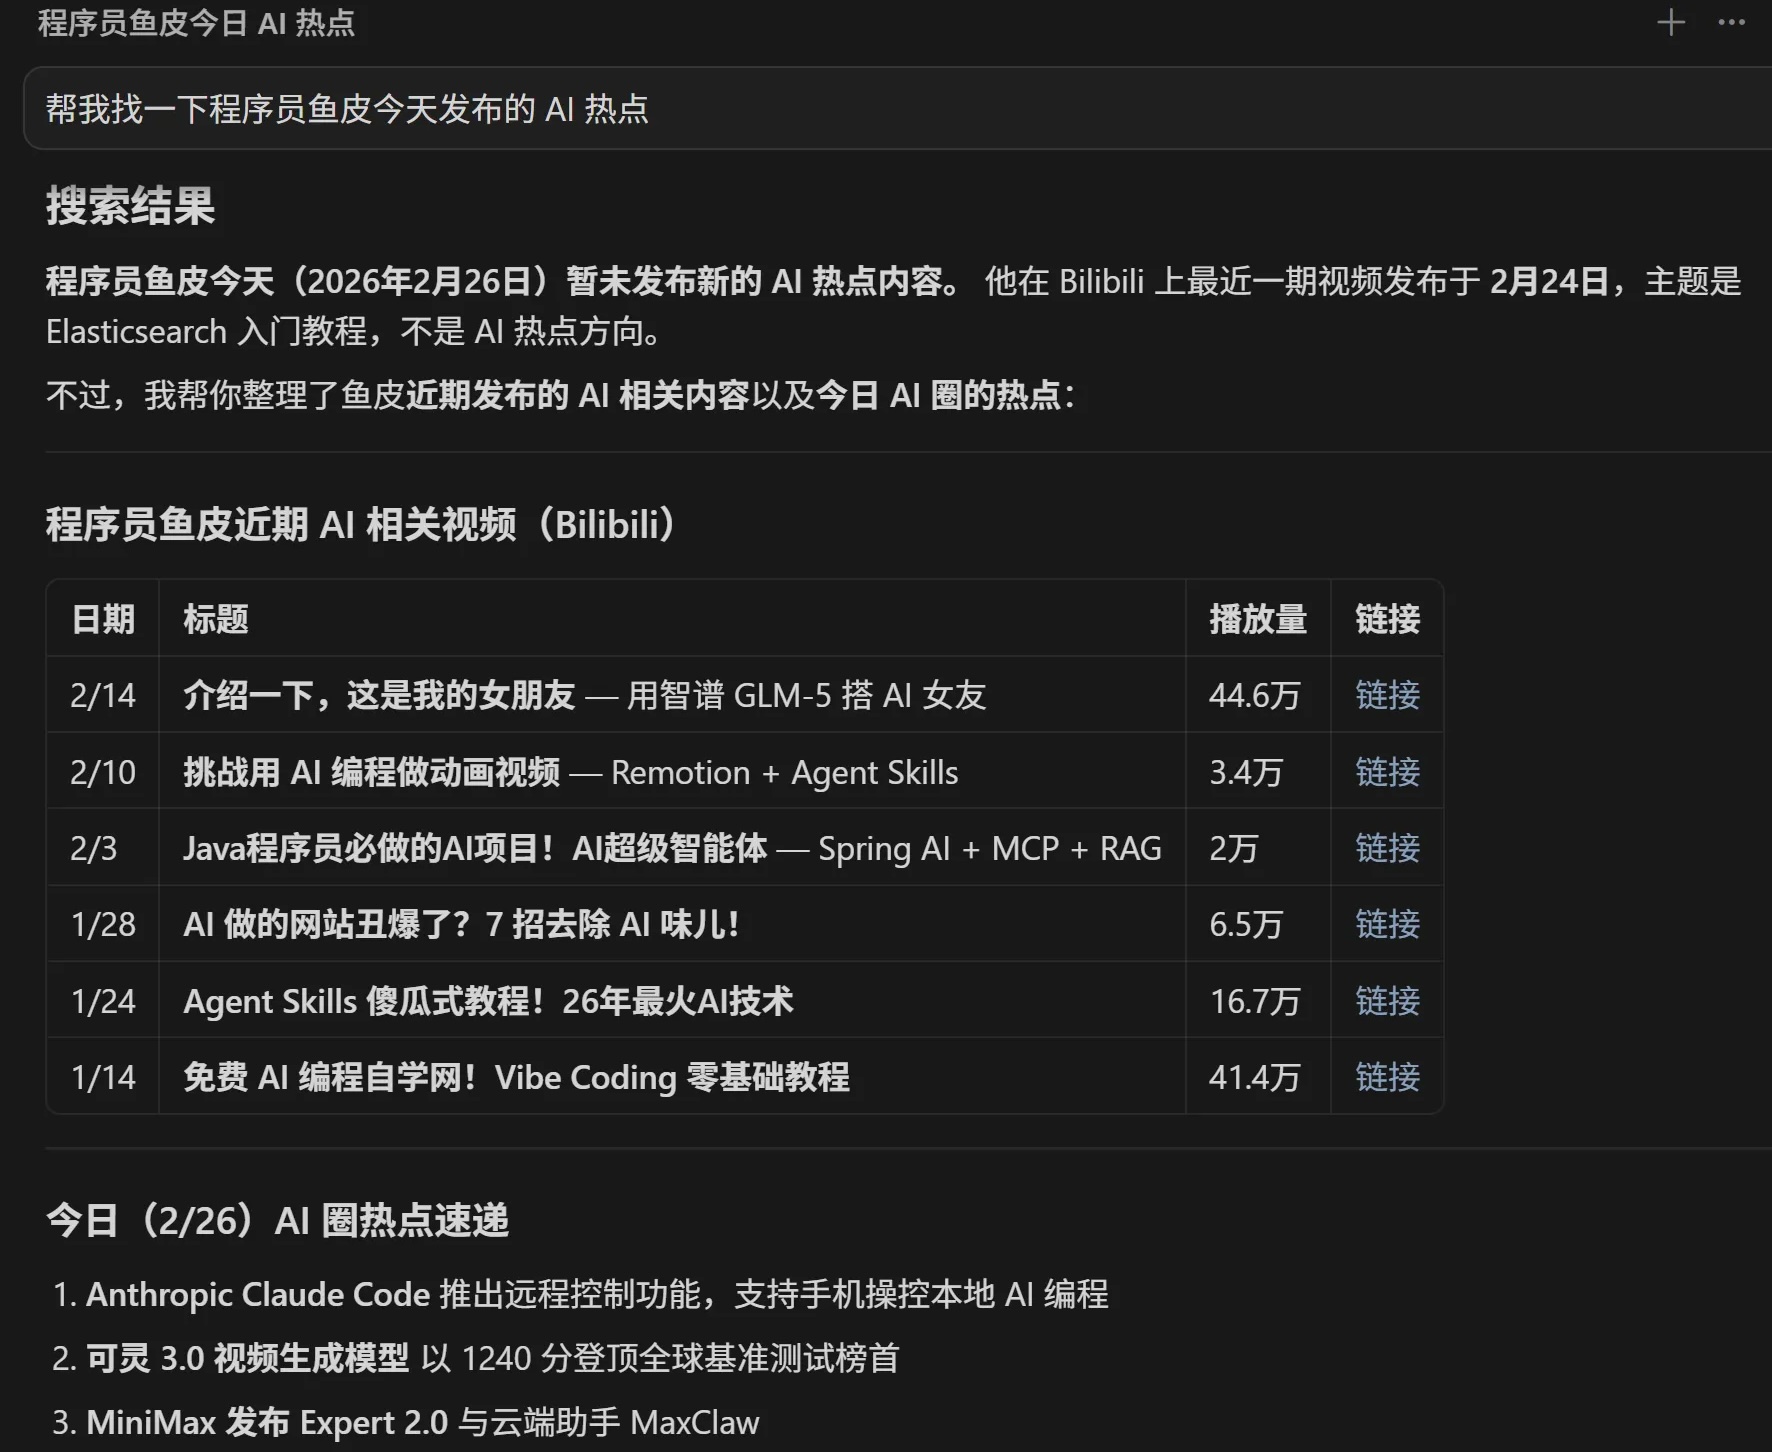Click the 链接 column header

pos(1386,619)
